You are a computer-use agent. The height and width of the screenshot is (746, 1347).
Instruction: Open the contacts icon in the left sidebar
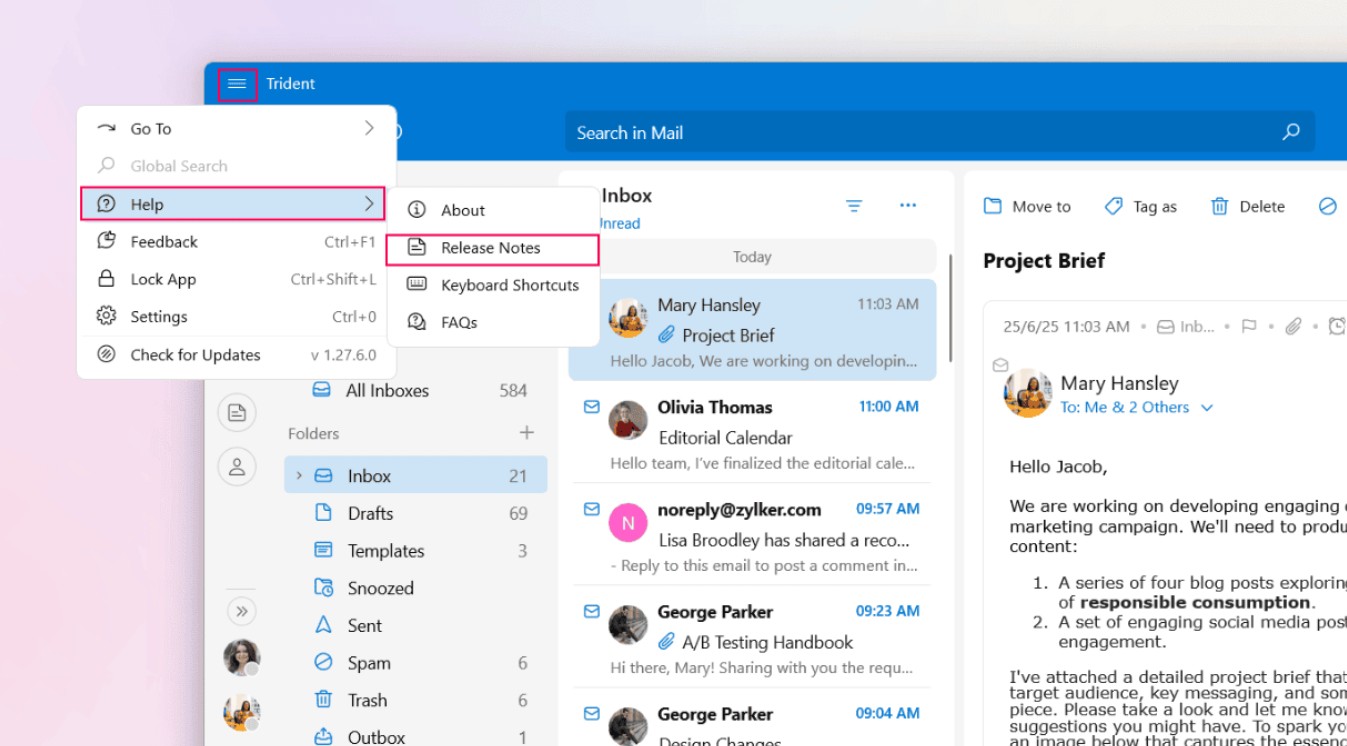coord(237,466)
